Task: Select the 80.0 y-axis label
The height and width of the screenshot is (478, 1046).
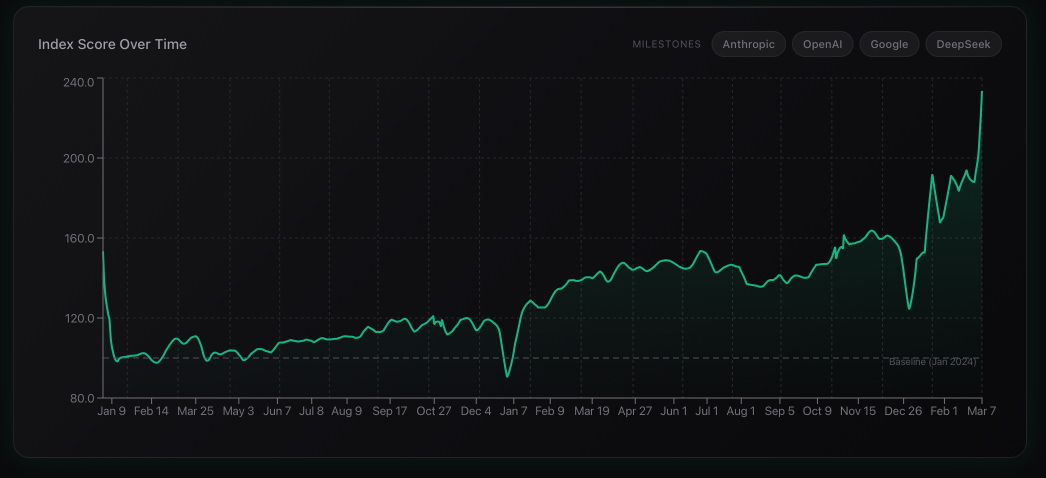Action: click(81, 398)
